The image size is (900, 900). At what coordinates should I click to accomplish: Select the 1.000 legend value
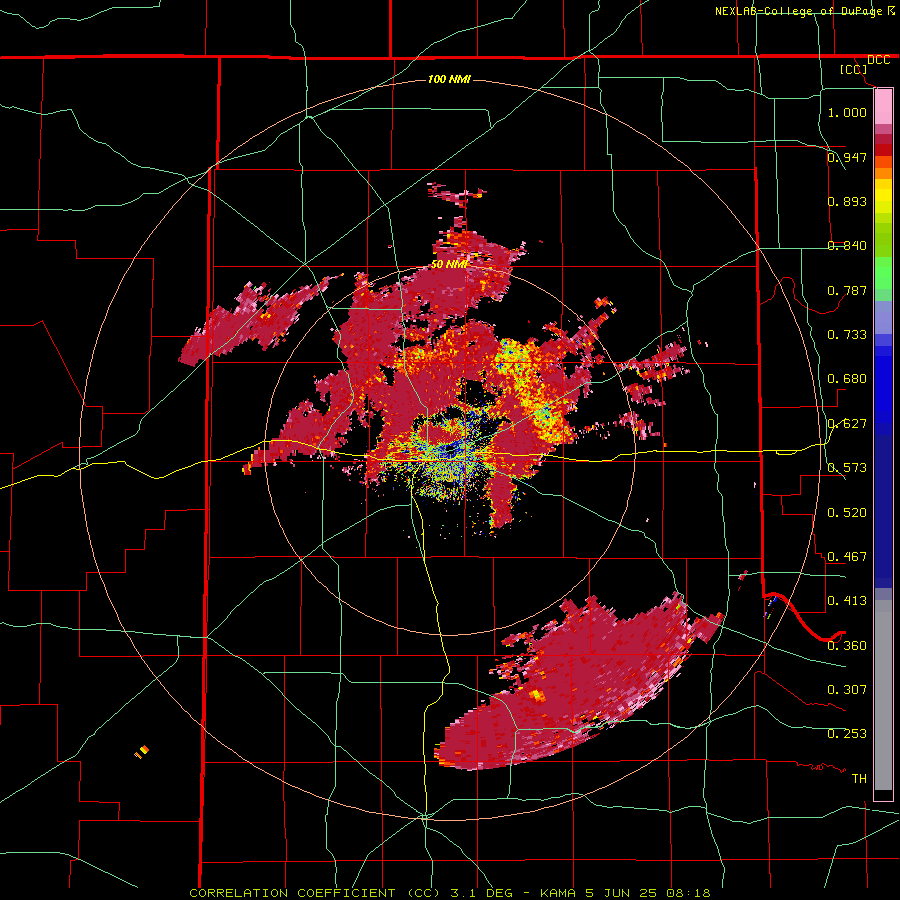coord(847,112)
